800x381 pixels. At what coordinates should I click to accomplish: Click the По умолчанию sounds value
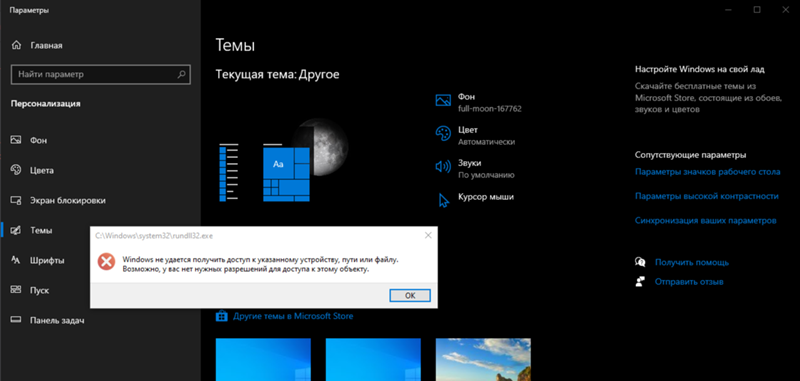coord(486,175)
